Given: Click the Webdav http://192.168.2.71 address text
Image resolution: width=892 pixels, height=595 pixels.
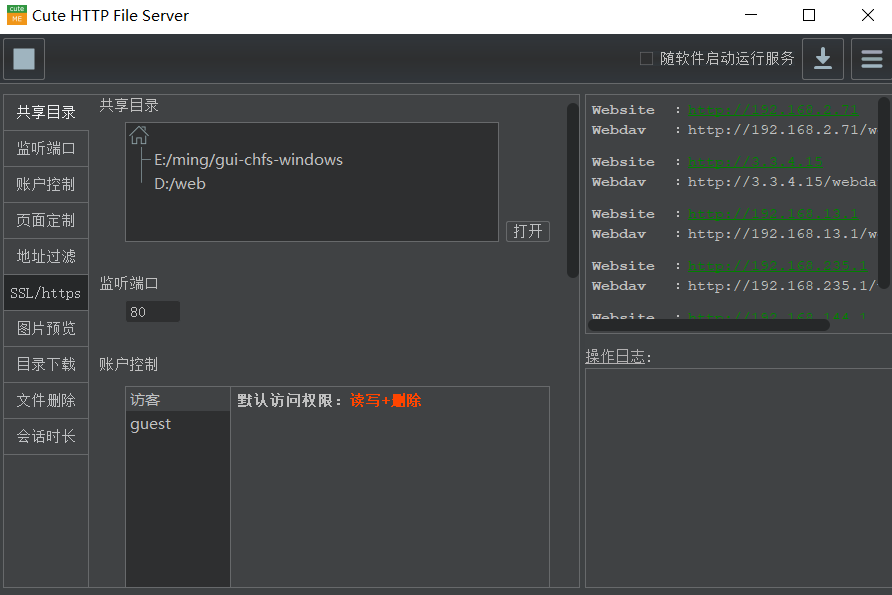Looking at the screenshot, I should [782, 130].
